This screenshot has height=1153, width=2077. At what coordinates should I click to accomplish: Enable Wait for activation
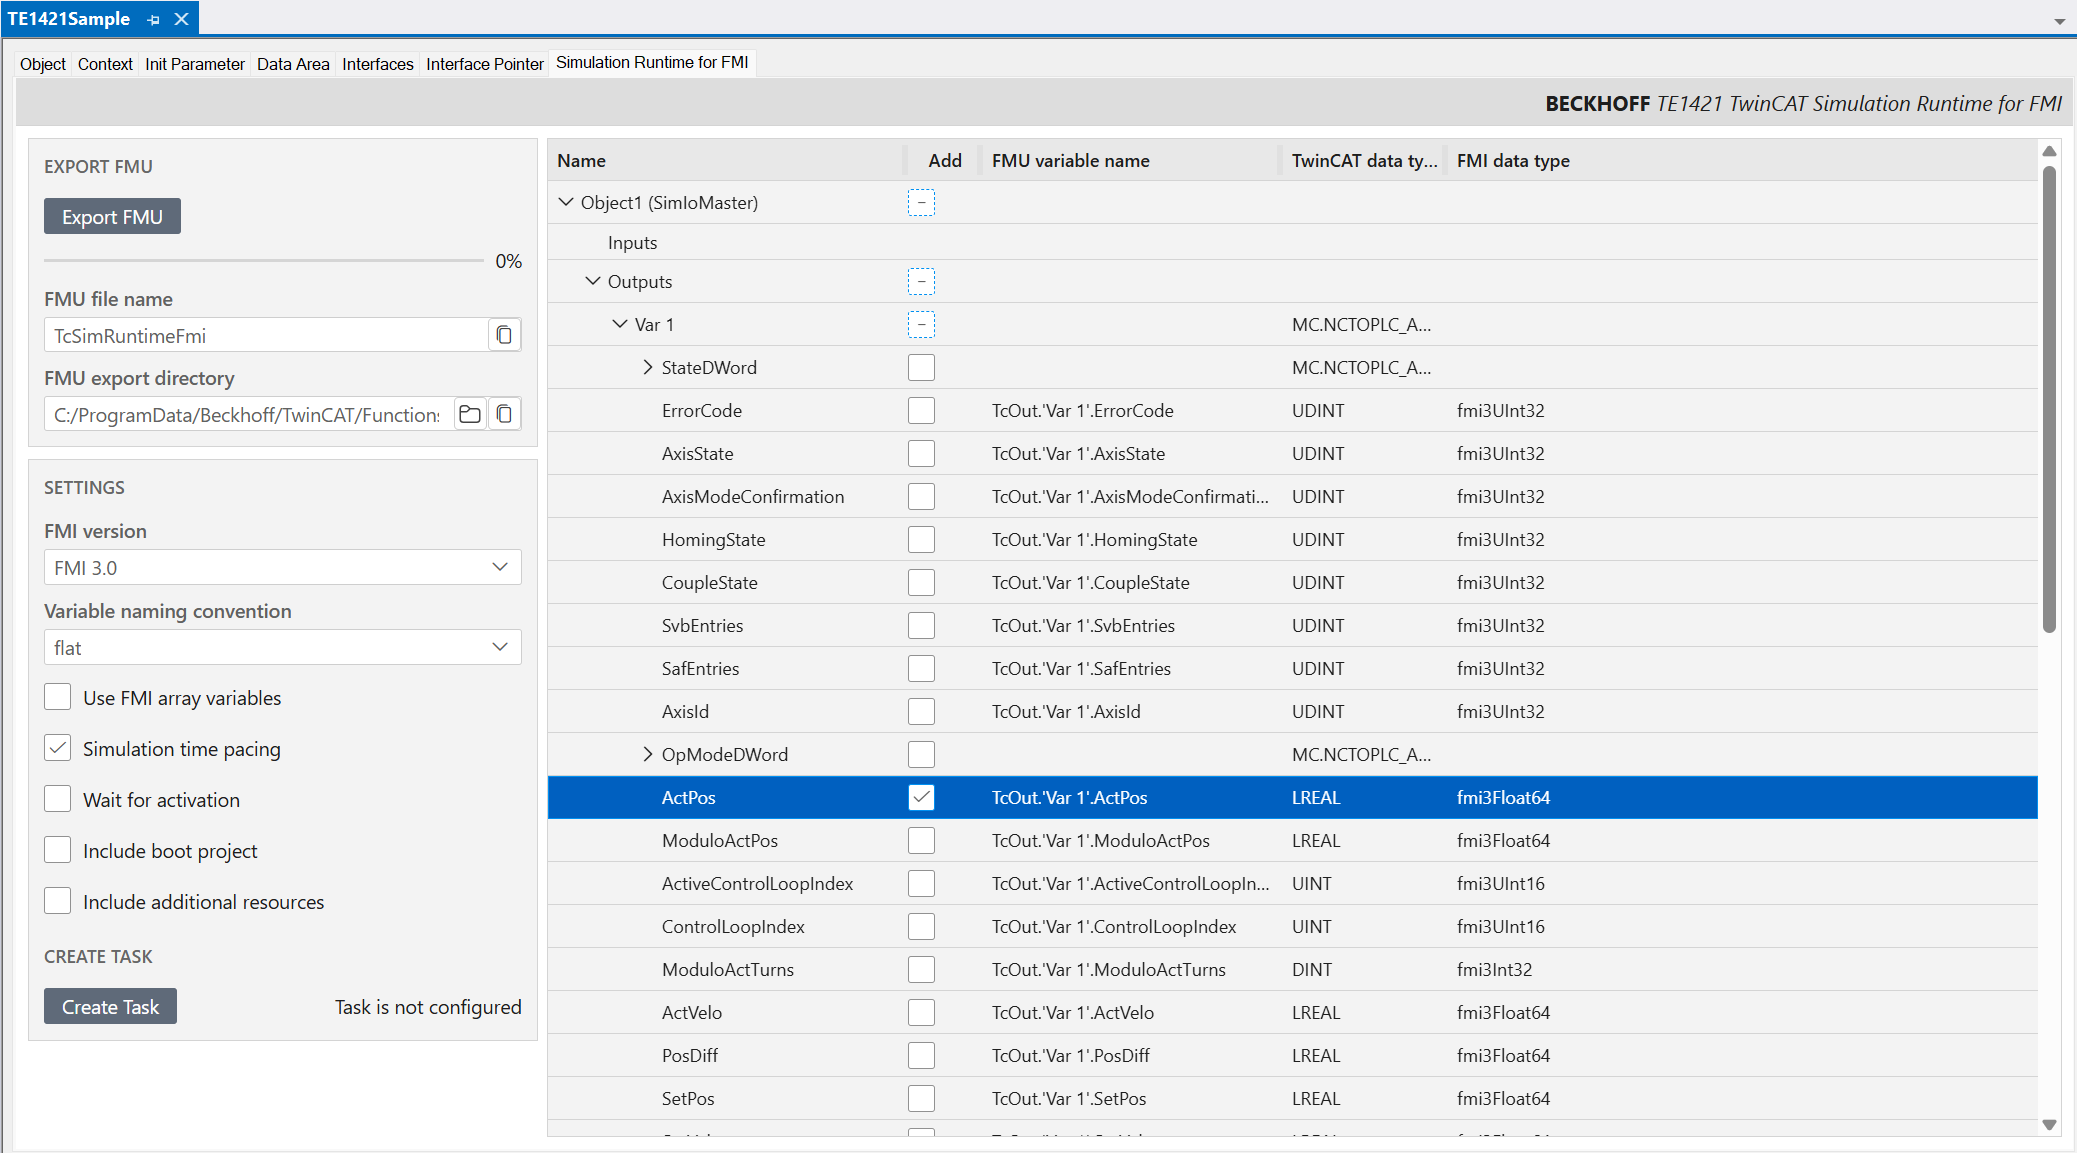58,799
